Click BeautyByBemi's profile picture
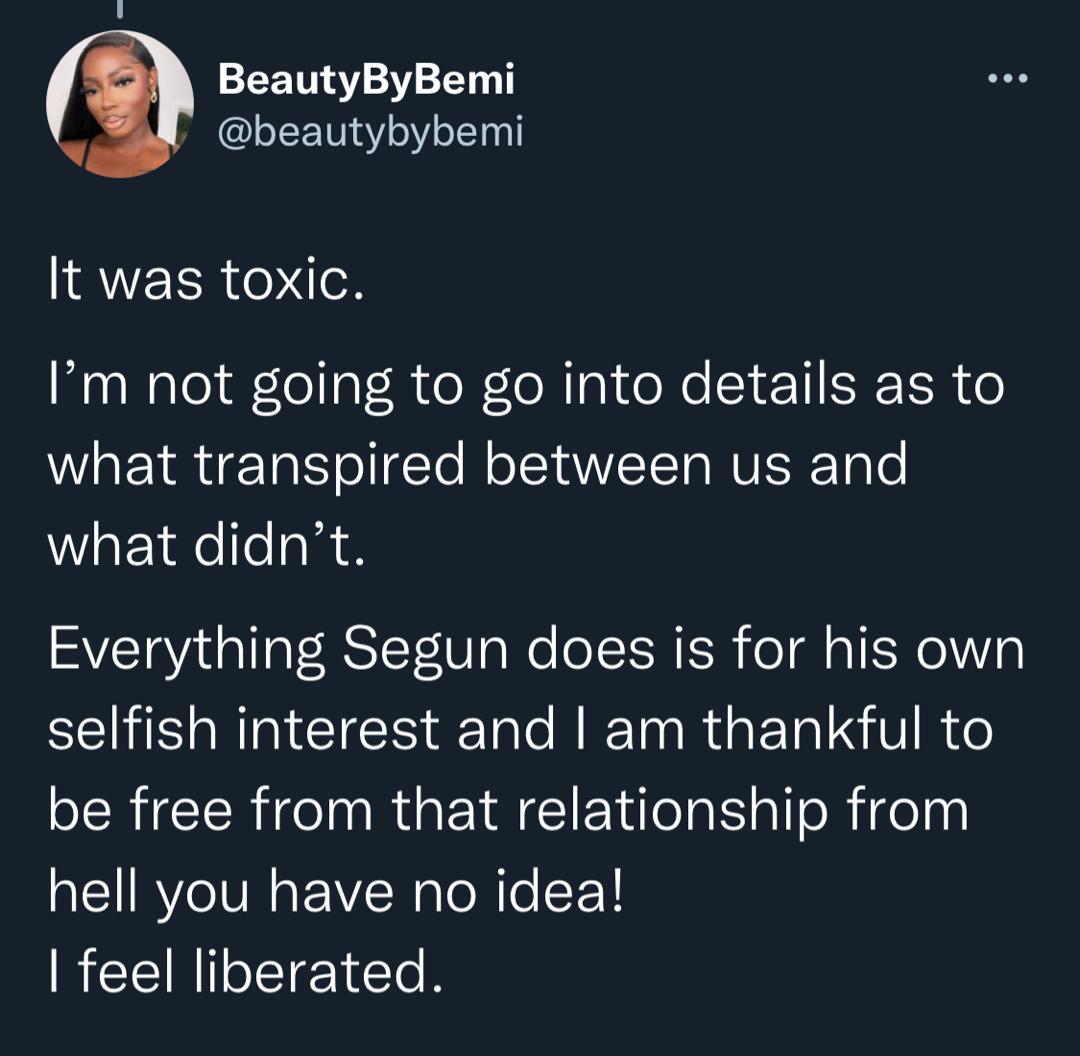This screenshot has height=1056, width=1080. pyautogui.click(x=120, y=104)
